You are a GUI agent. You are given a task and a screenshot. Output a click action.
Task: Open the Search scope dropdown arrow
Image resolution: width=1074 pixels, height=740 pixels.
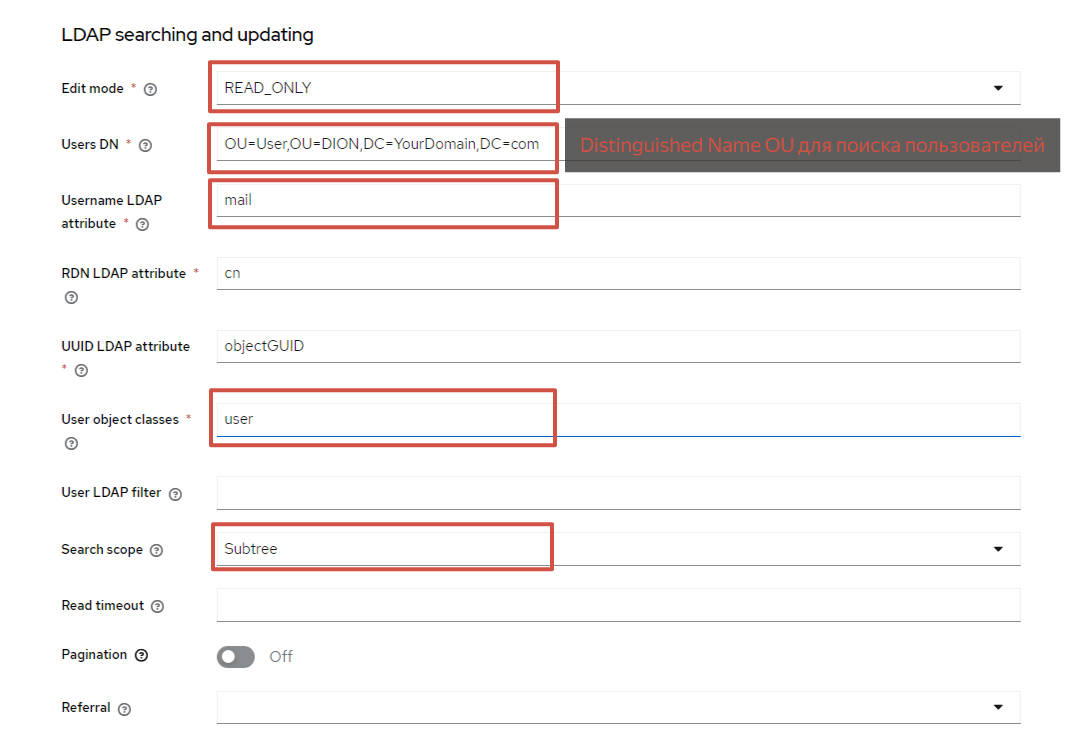998,549
